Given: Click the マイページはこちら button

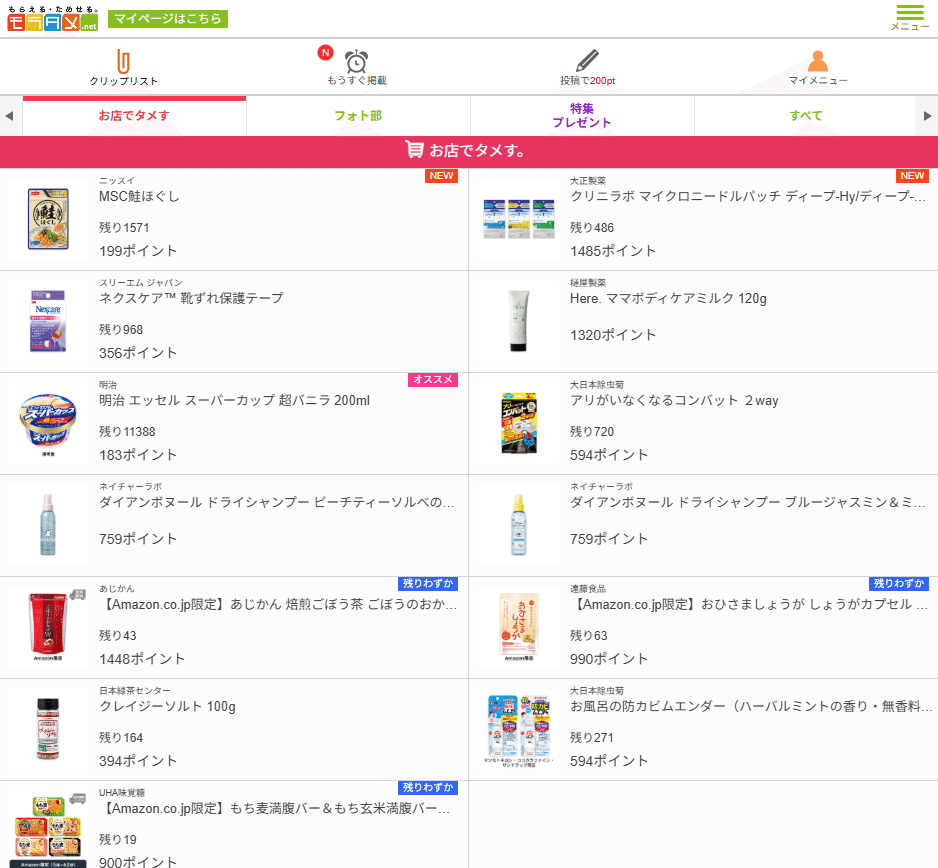Looking at the screenshot, I should coord(167,18).
